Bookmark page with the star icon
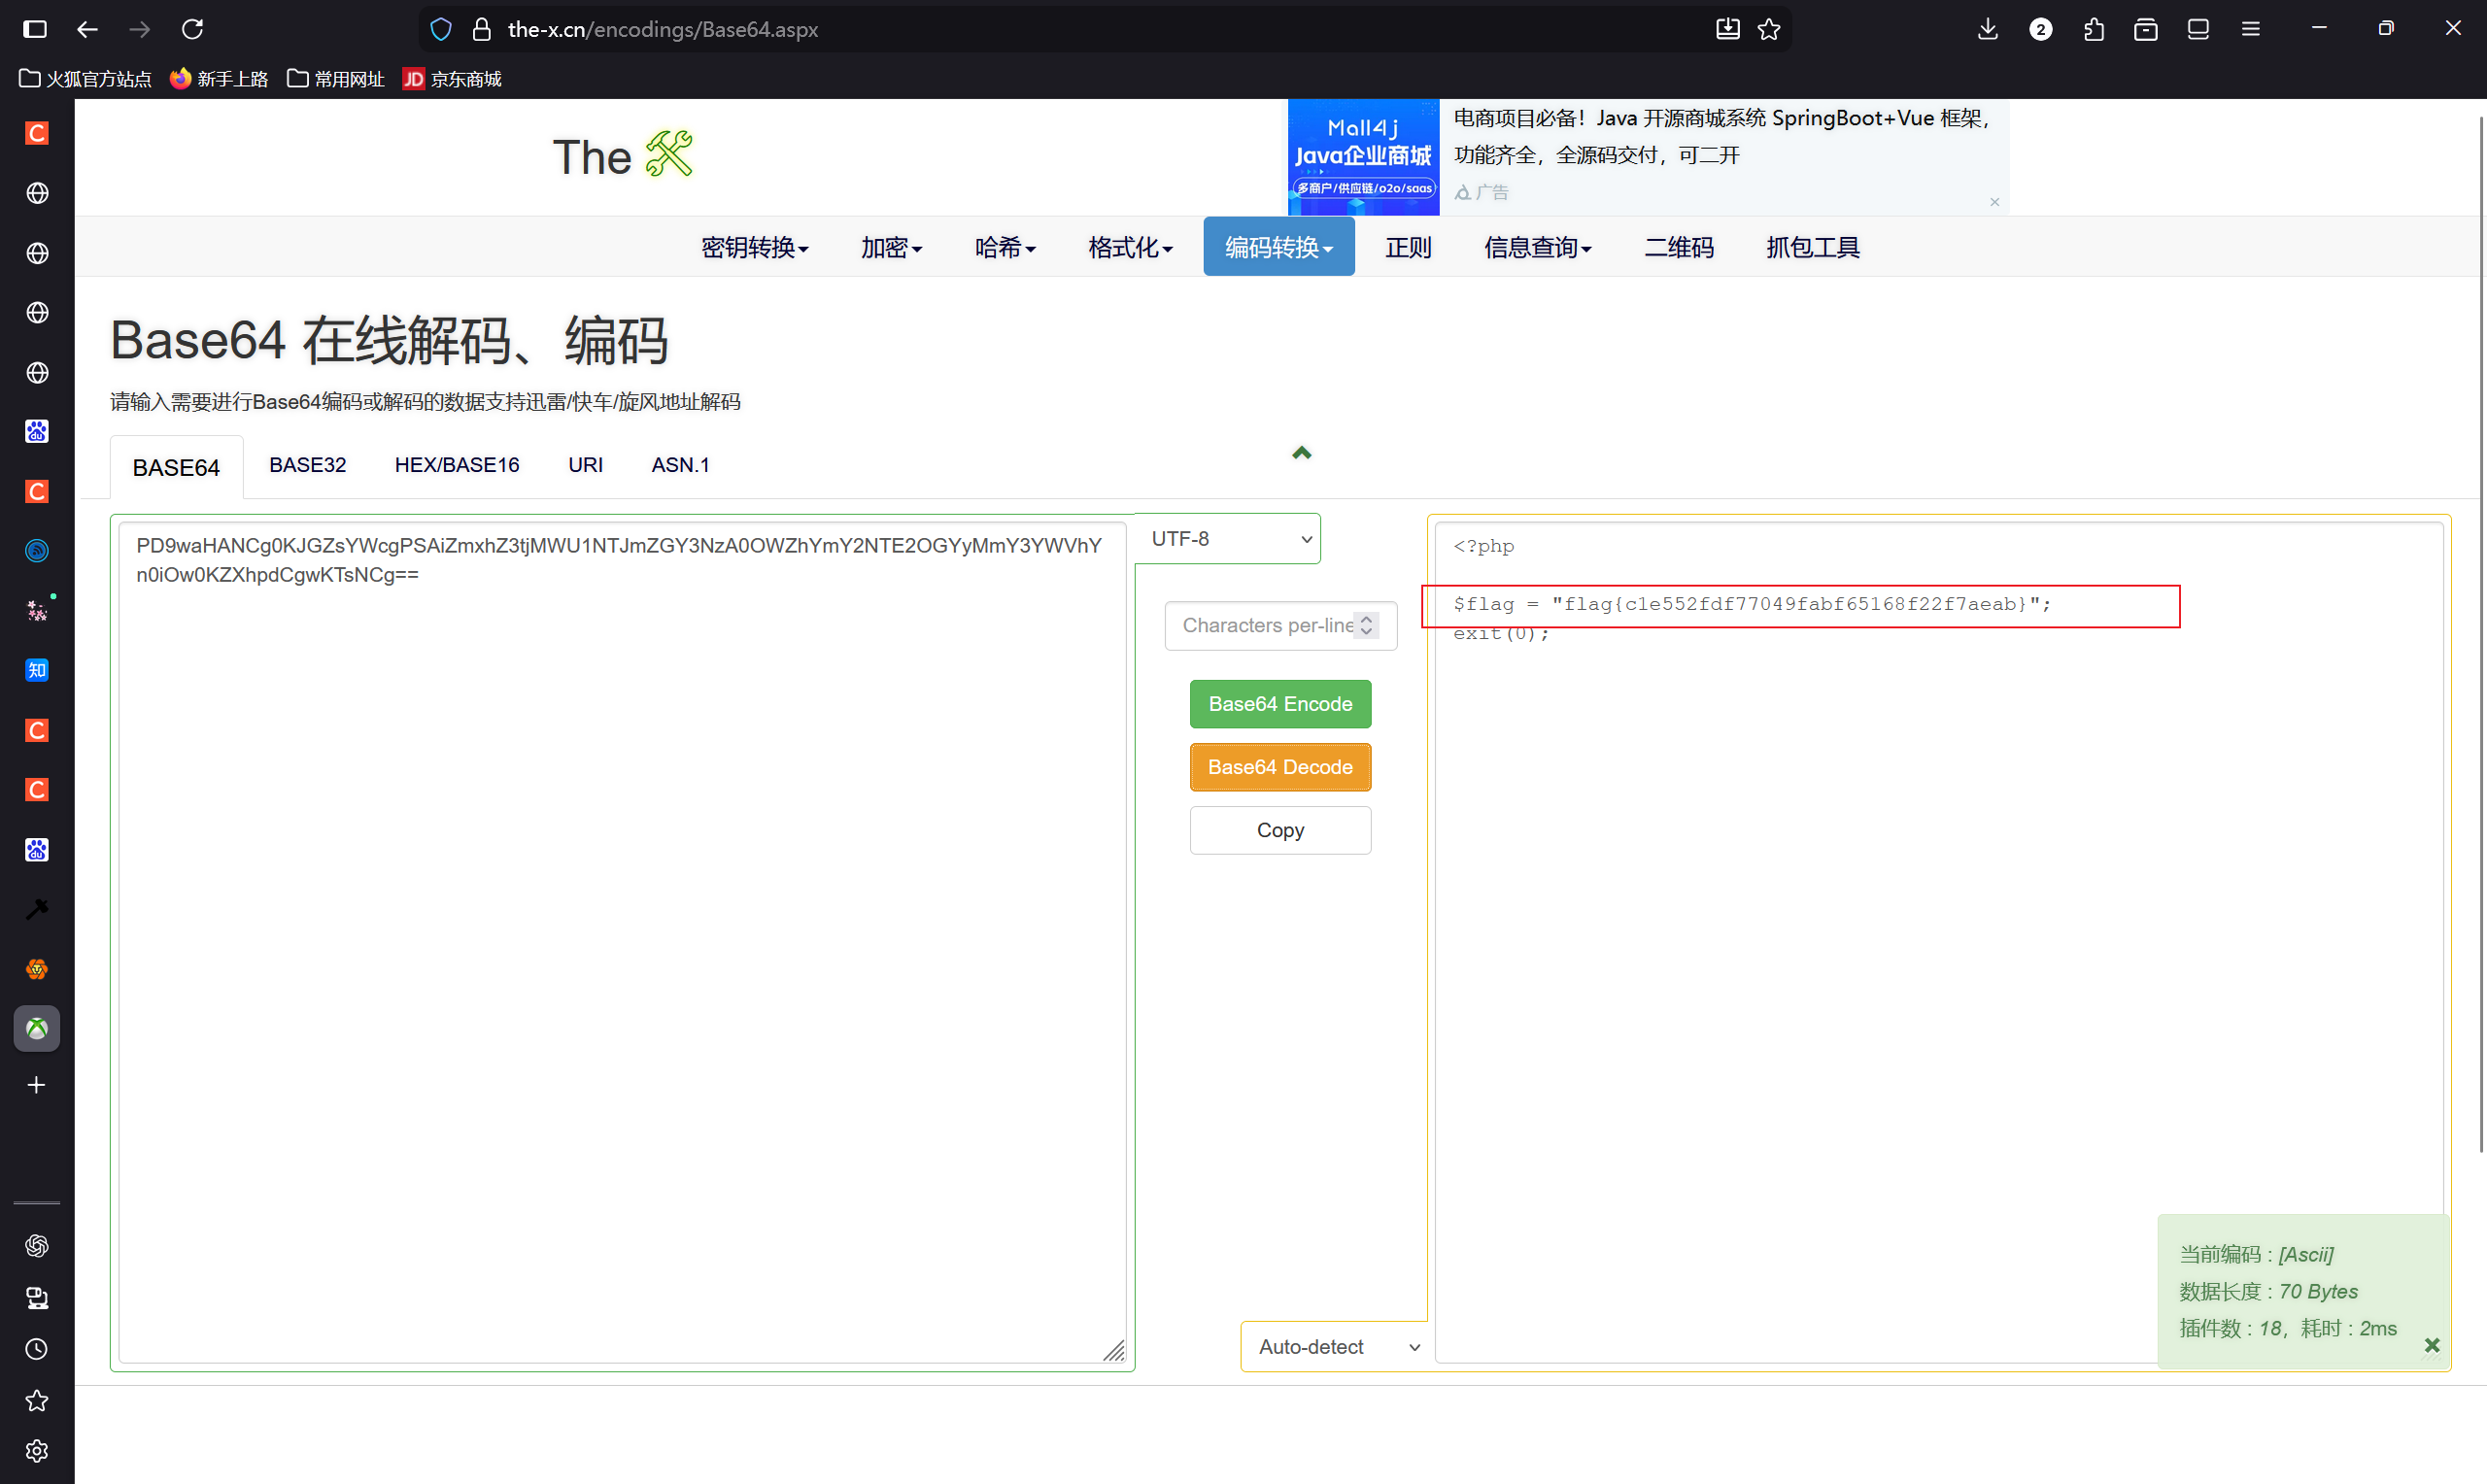This screenshot has height=1484, width=2487. click(1769, 29)
